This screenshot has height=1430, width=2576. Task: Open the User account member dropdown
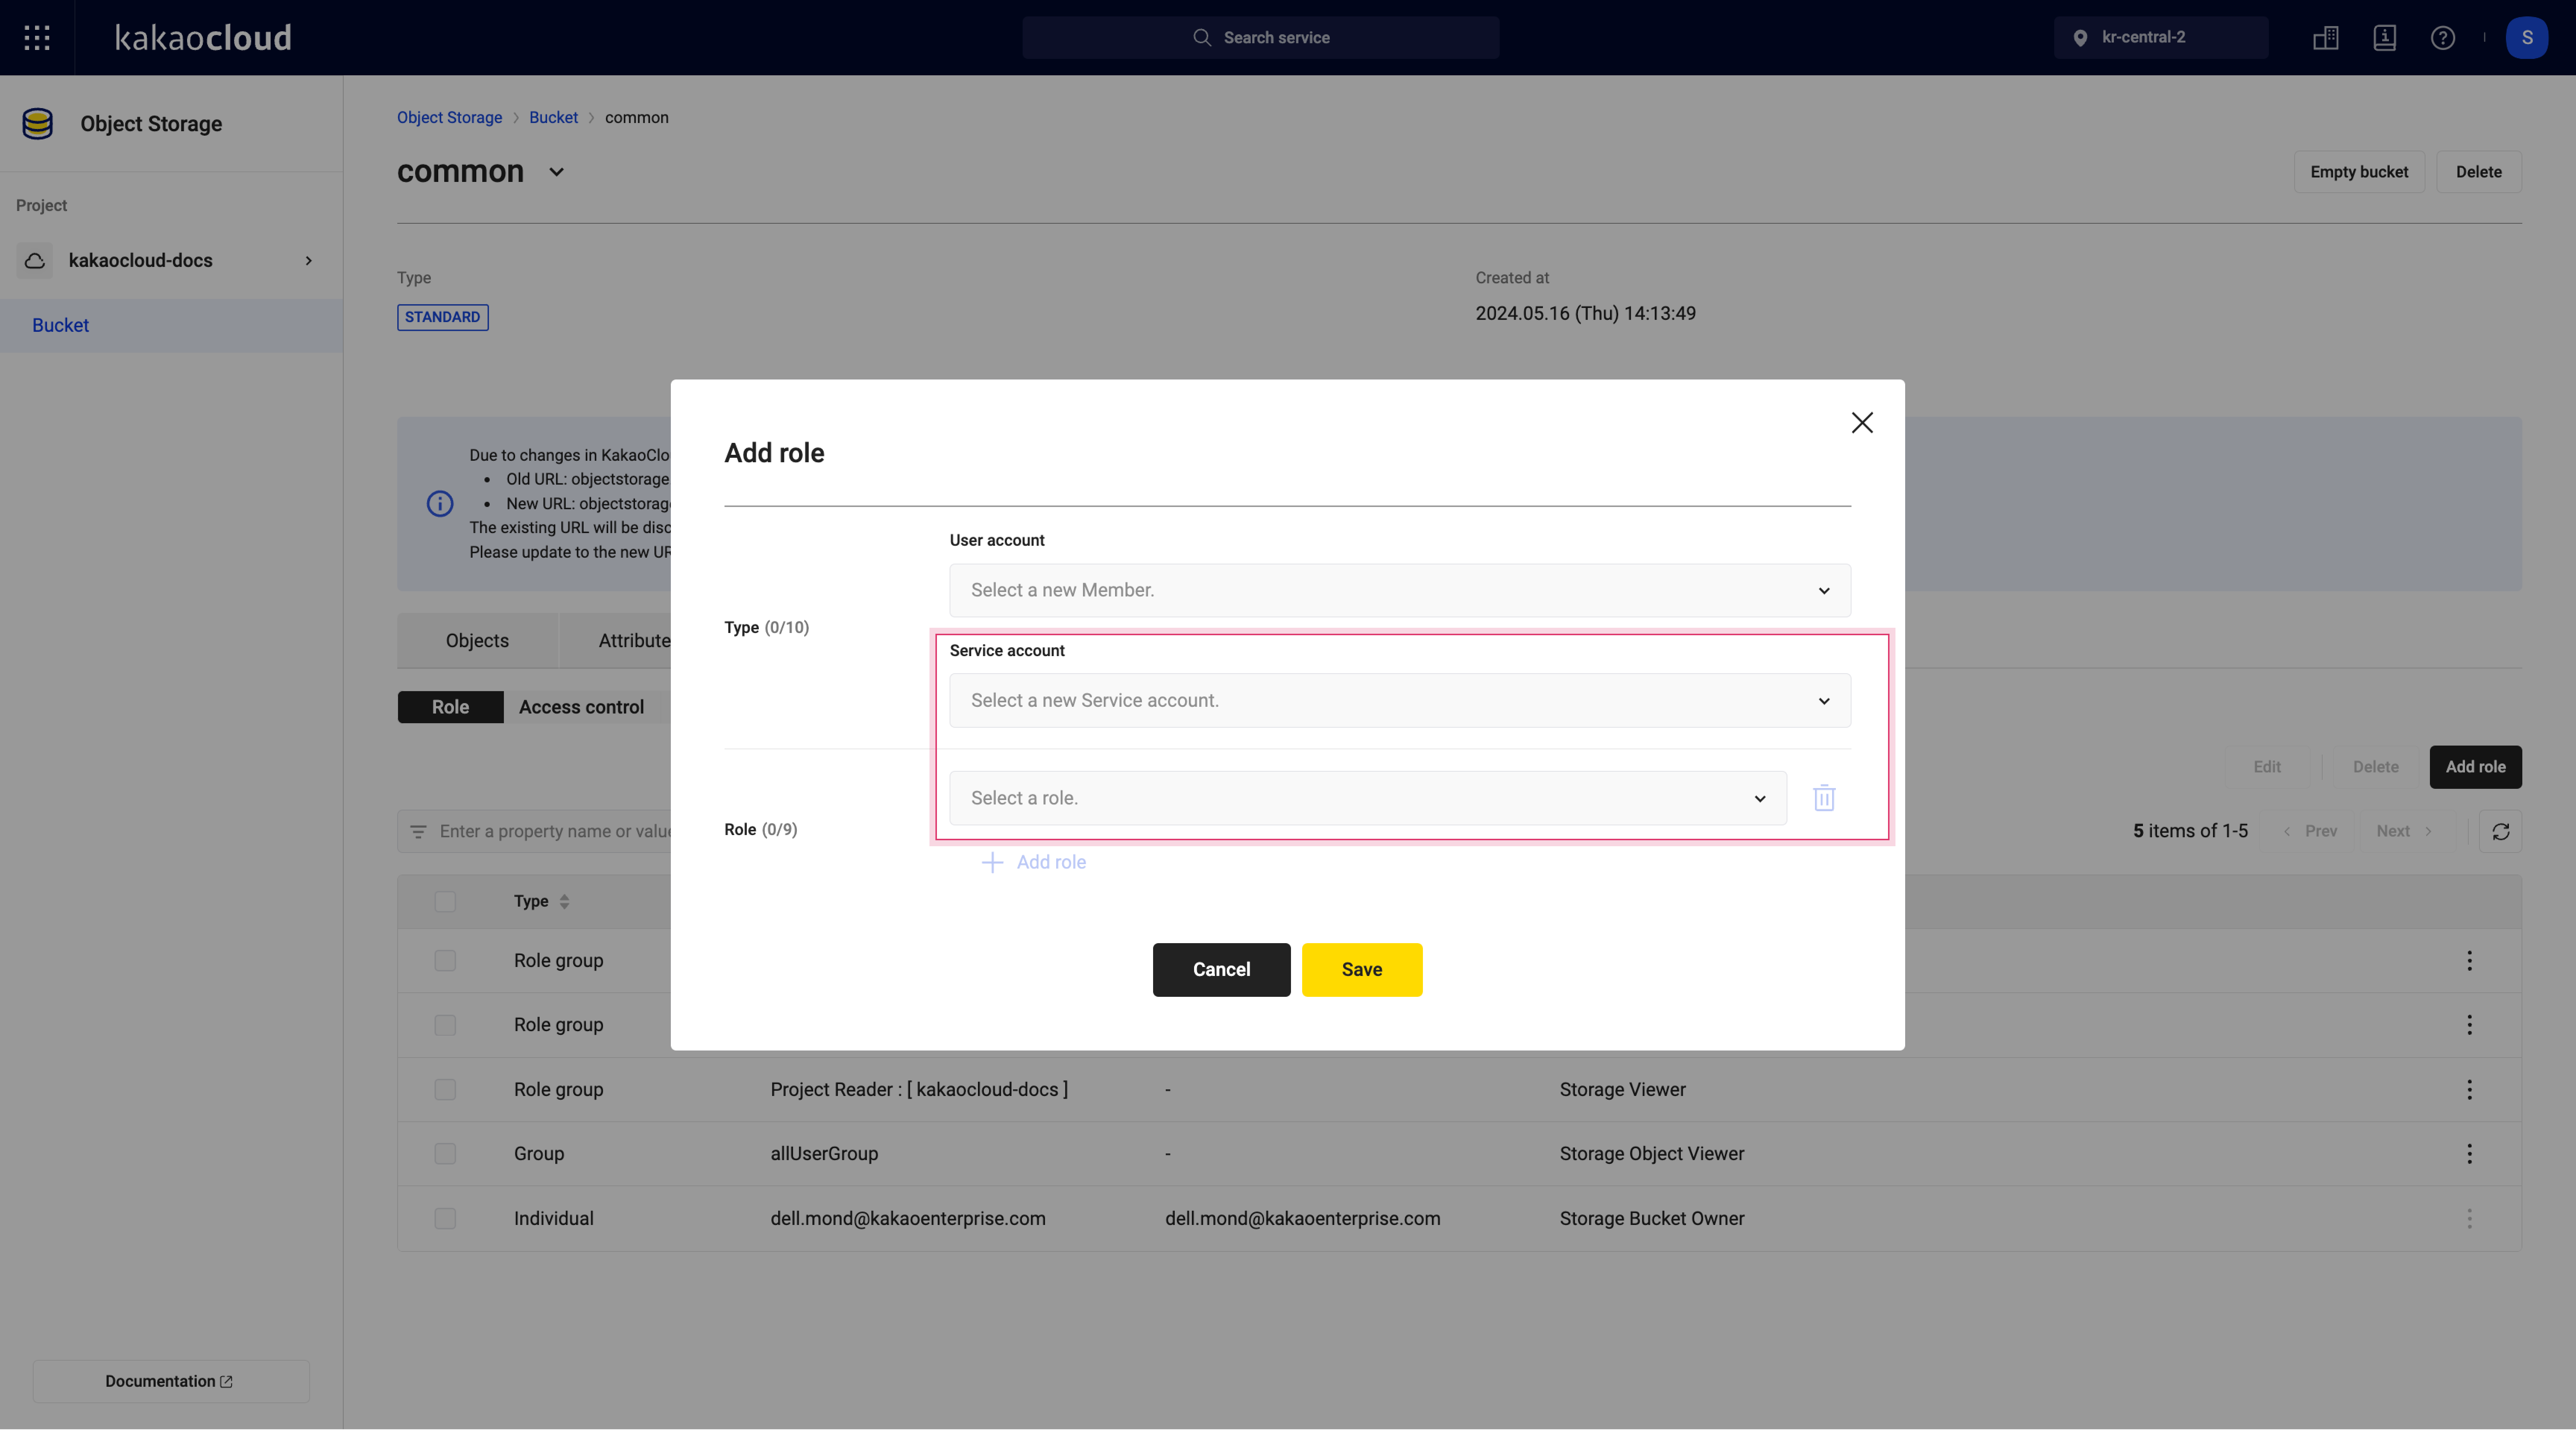(1400, 590)
